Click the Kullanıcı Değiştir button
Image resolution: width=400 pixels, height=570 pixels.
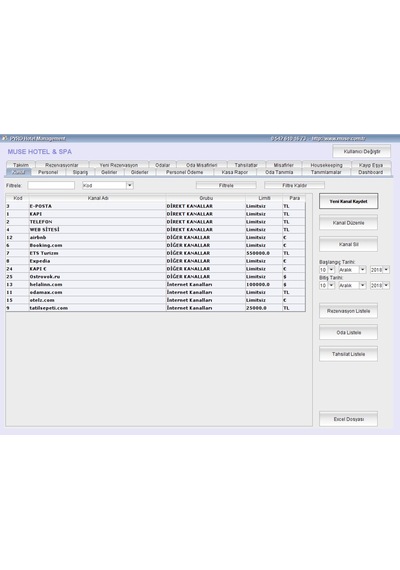pos(362,152)
